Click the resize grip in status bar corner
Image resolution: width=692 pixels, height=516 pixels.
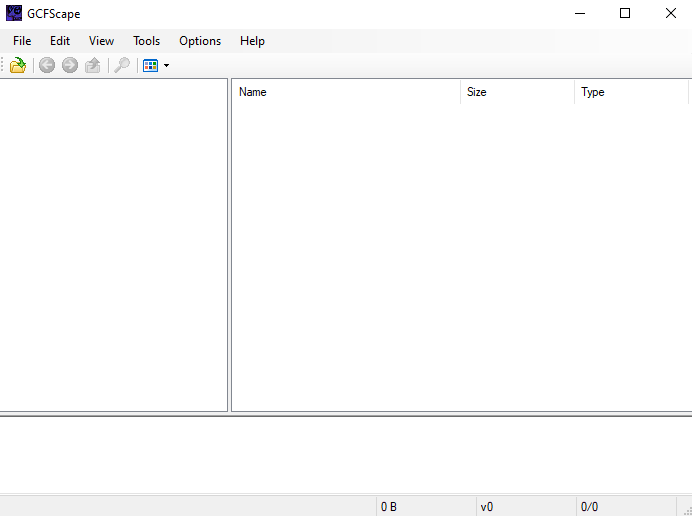click(687, 511)
